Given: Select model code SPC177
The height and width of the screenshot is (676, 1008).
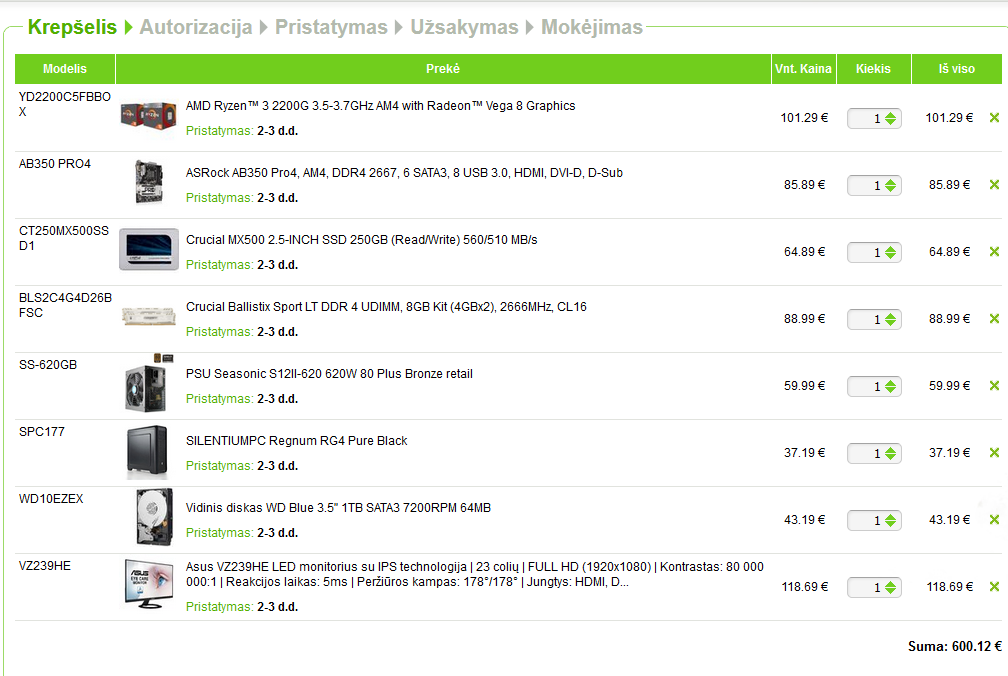Looking at the screenshot, I should tap(42, 432).
